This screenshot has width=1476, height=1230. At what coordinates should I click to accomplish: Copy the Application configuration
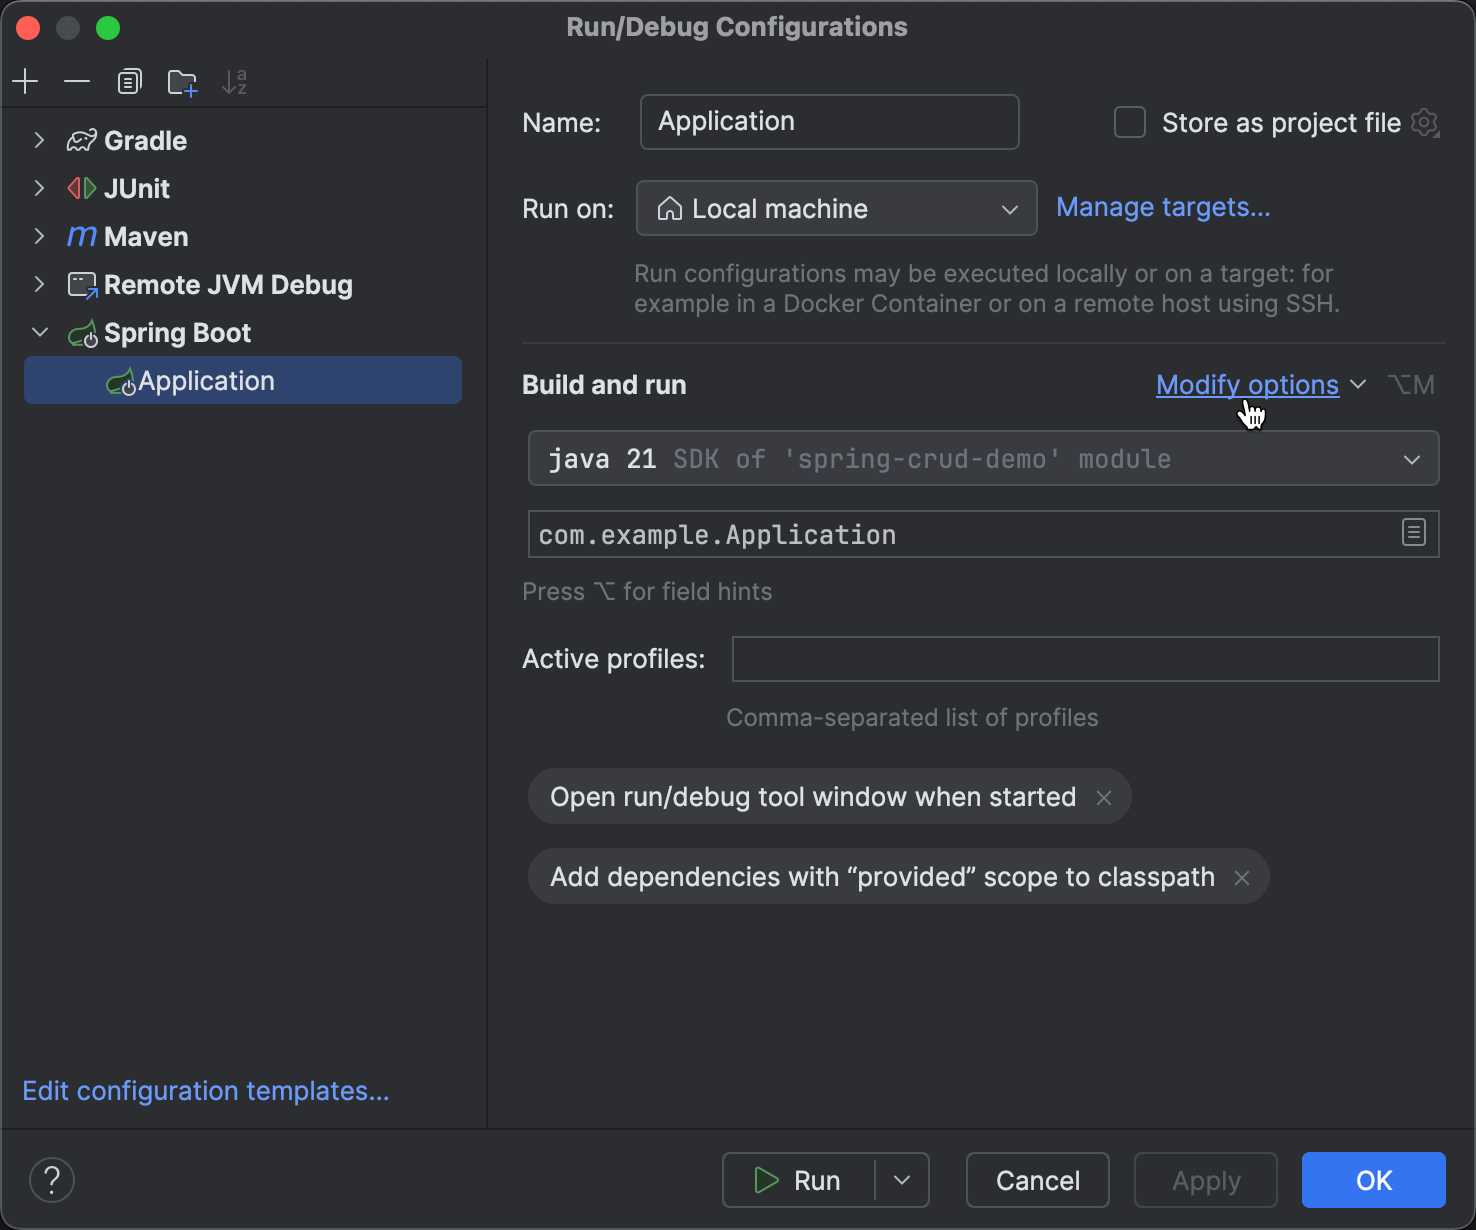[129, 81]
